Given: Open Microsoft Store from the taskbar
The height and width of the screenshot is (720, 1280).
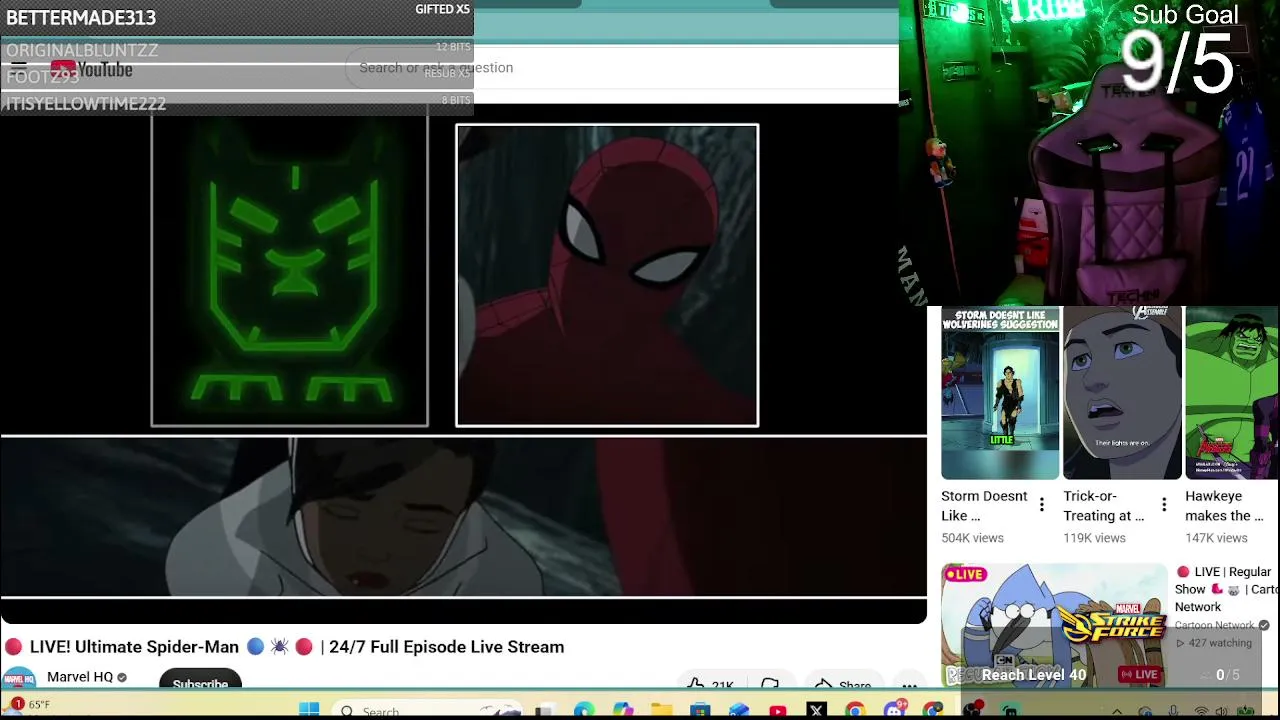Looking at the screenshot, I should 700,710.
